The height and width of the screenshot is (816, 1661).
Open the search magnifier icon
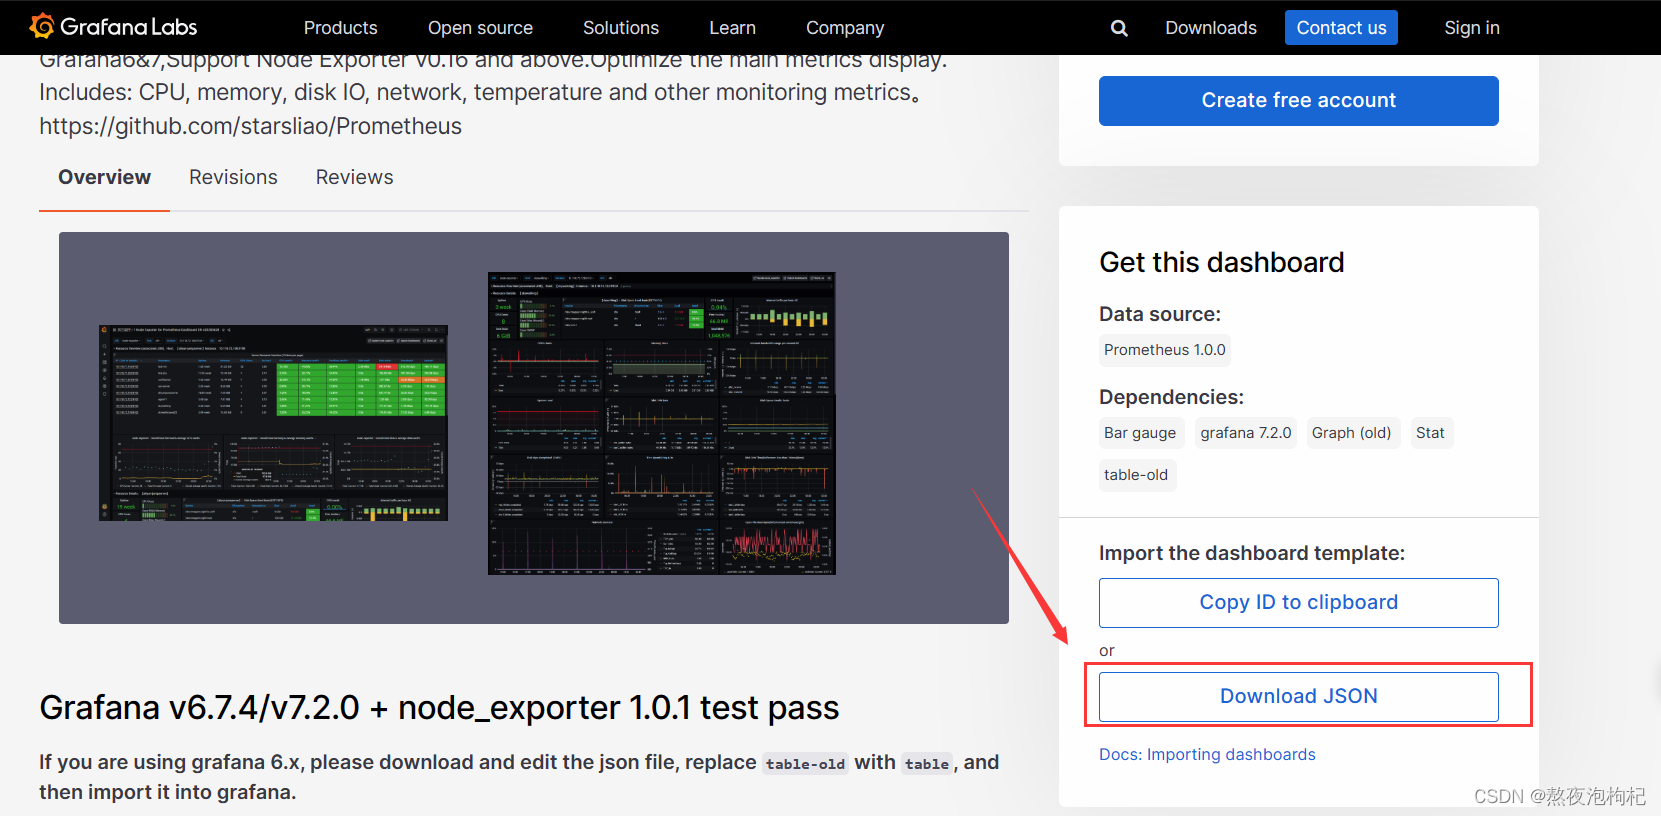click(x=1119, y=28)
